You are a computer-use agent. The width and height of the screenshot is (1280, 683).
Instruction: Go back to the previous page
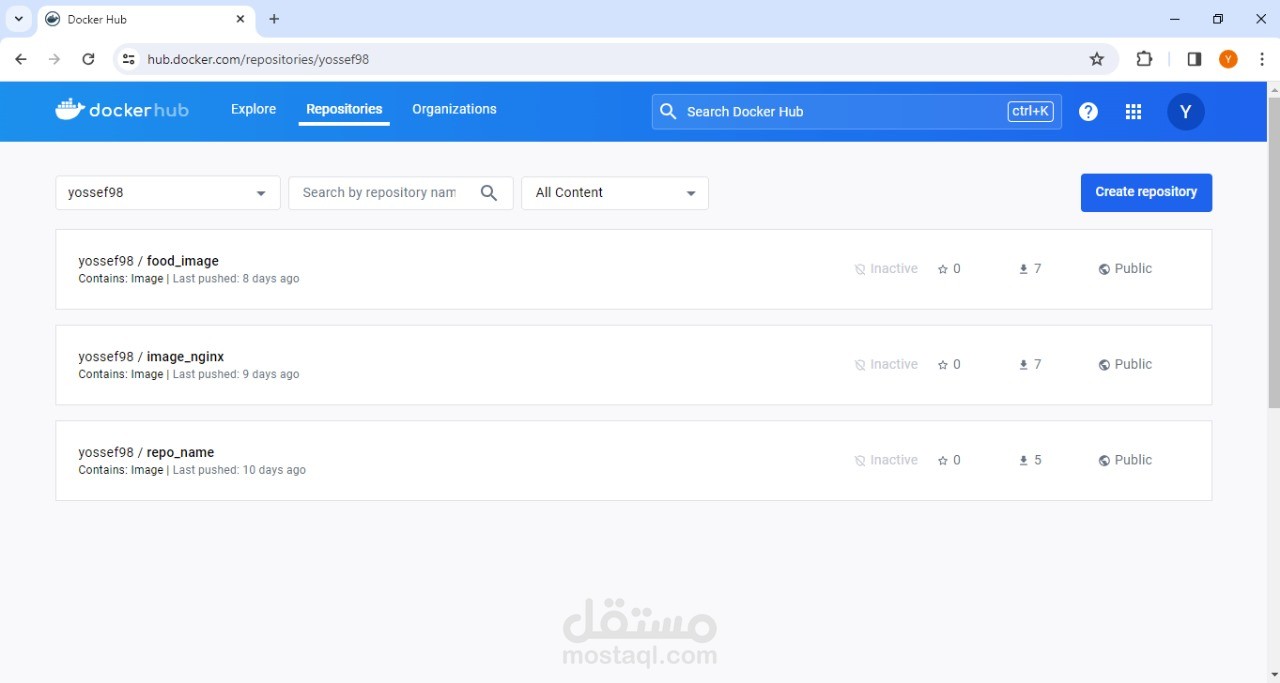coord(21,59)
